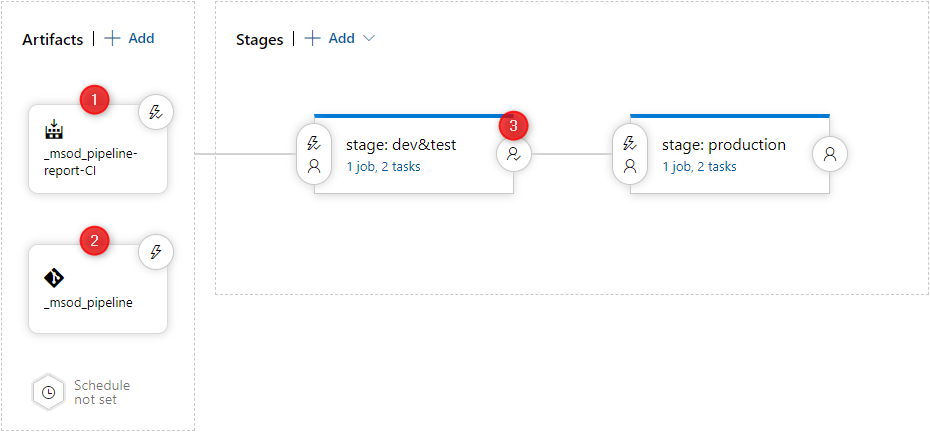Click the Artifacts section heading
Screen dimensions: 930x433
[53, 40]
